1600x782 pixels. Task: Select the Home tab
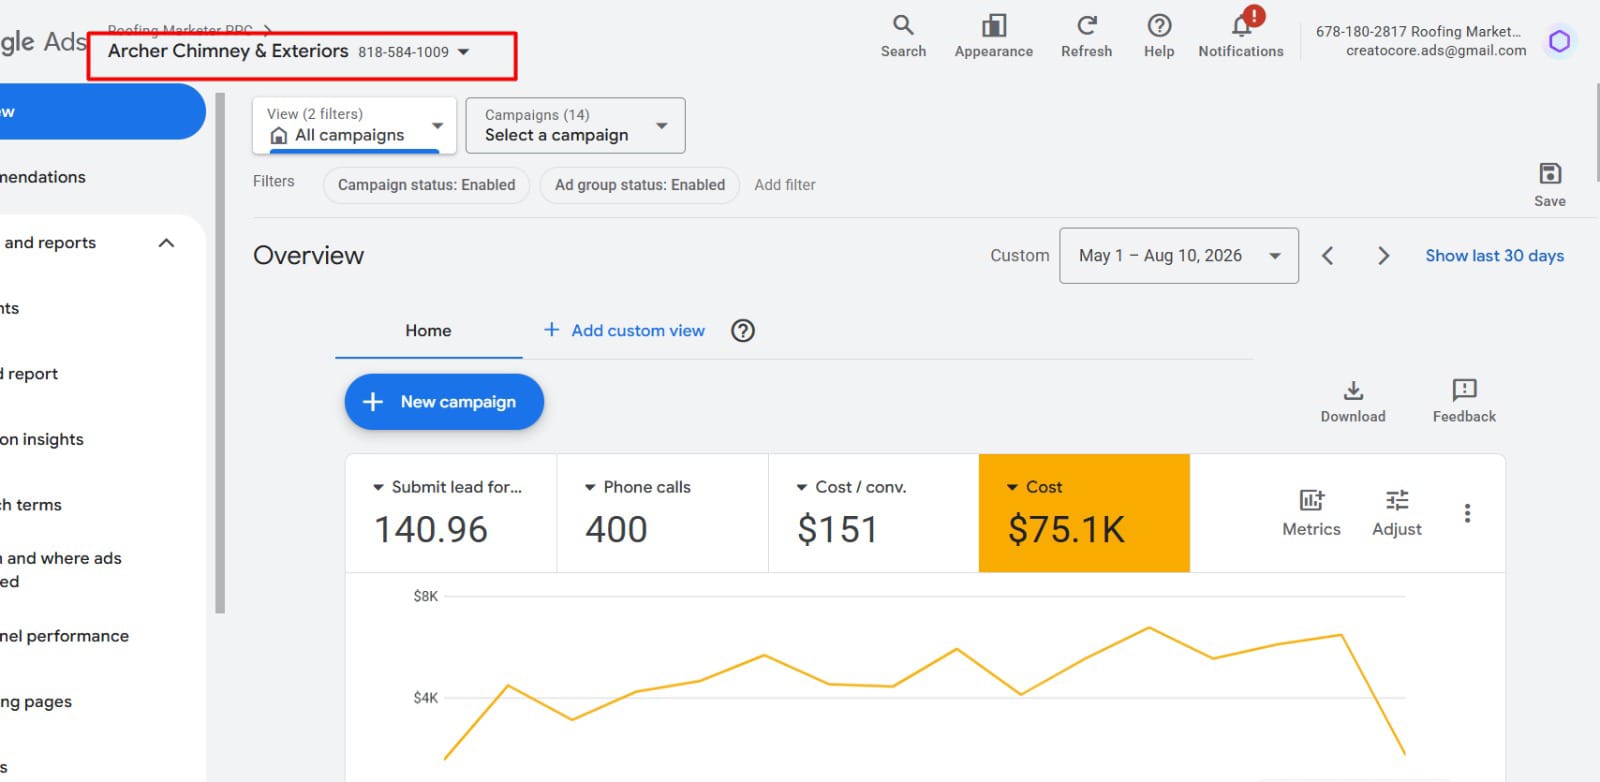[428, 331]
